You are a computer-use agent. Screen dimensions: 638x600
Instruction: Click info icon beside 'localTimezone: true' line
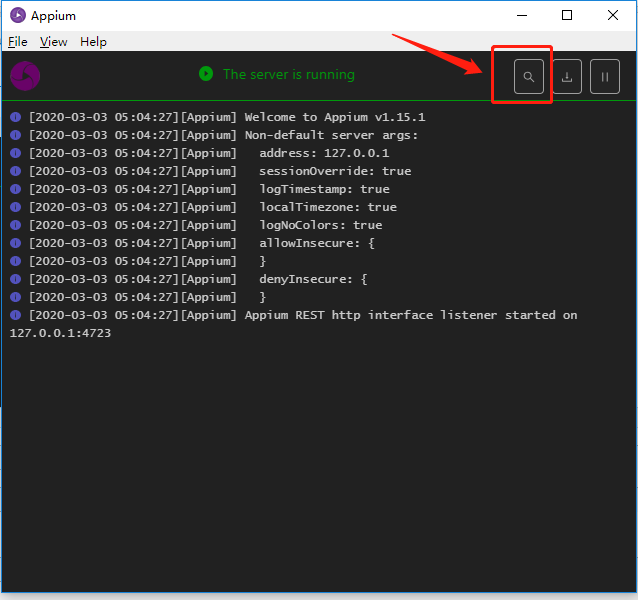15,207
